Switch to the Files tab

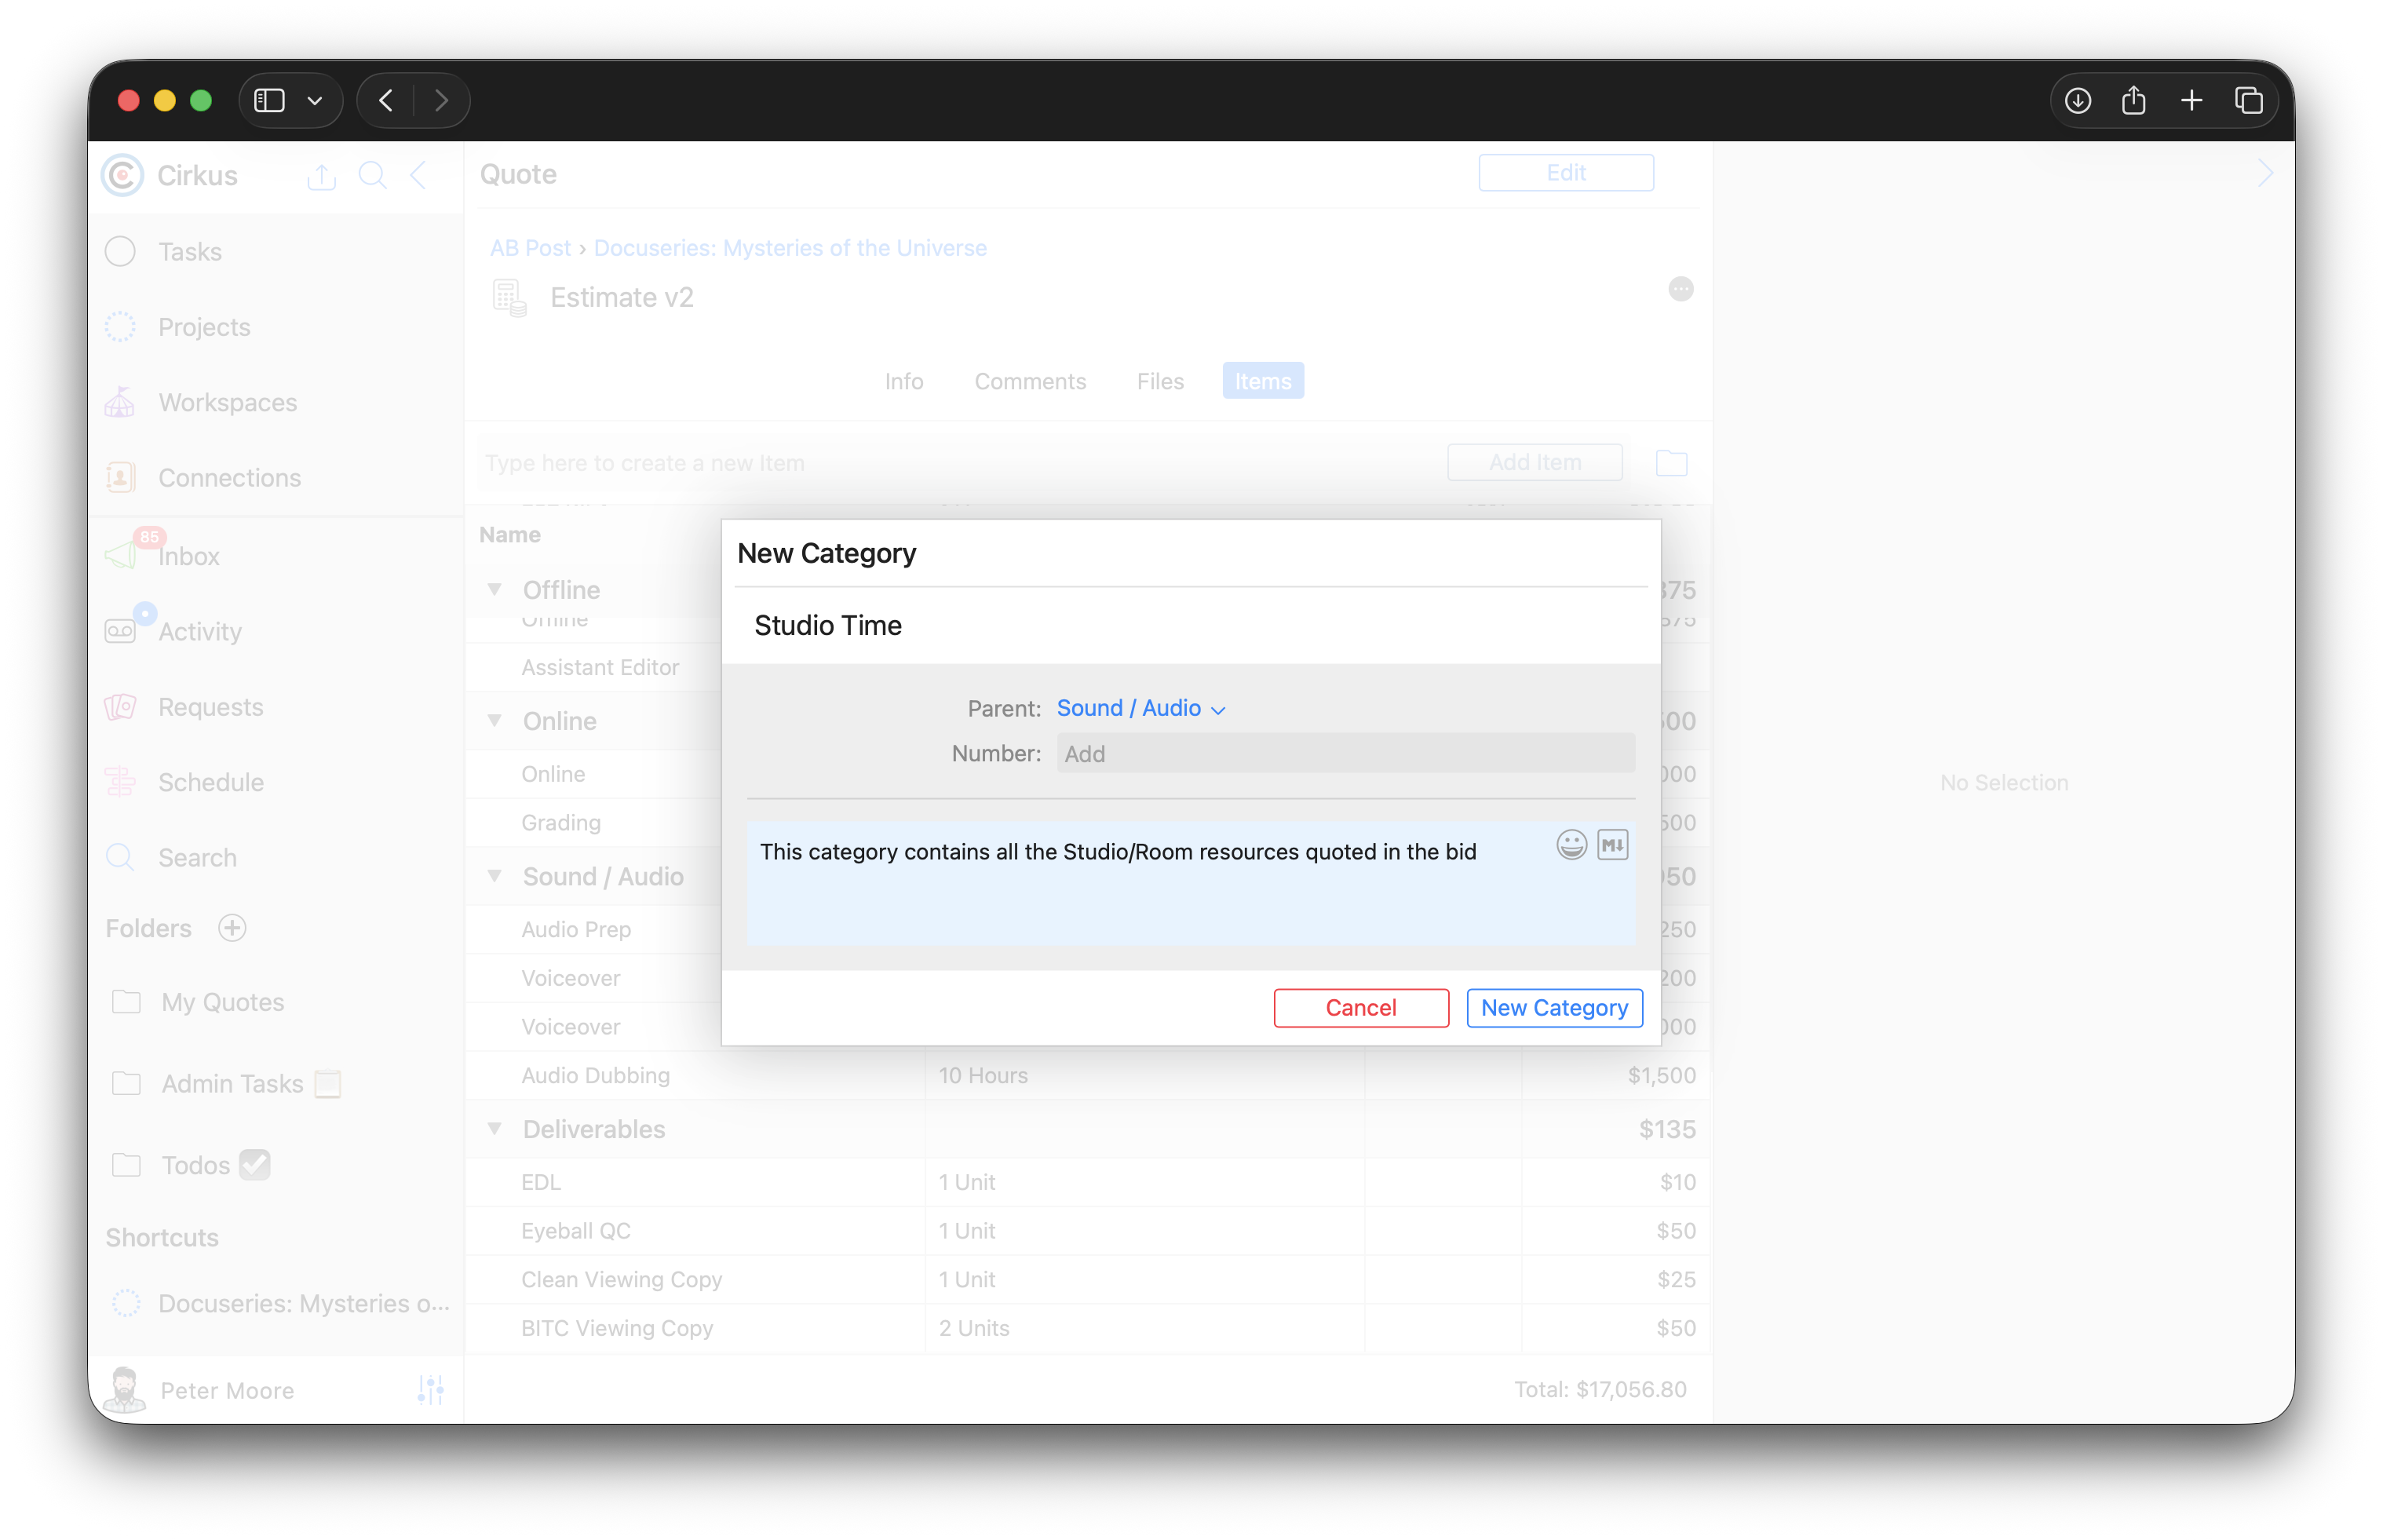click(x=1159, y=381)
